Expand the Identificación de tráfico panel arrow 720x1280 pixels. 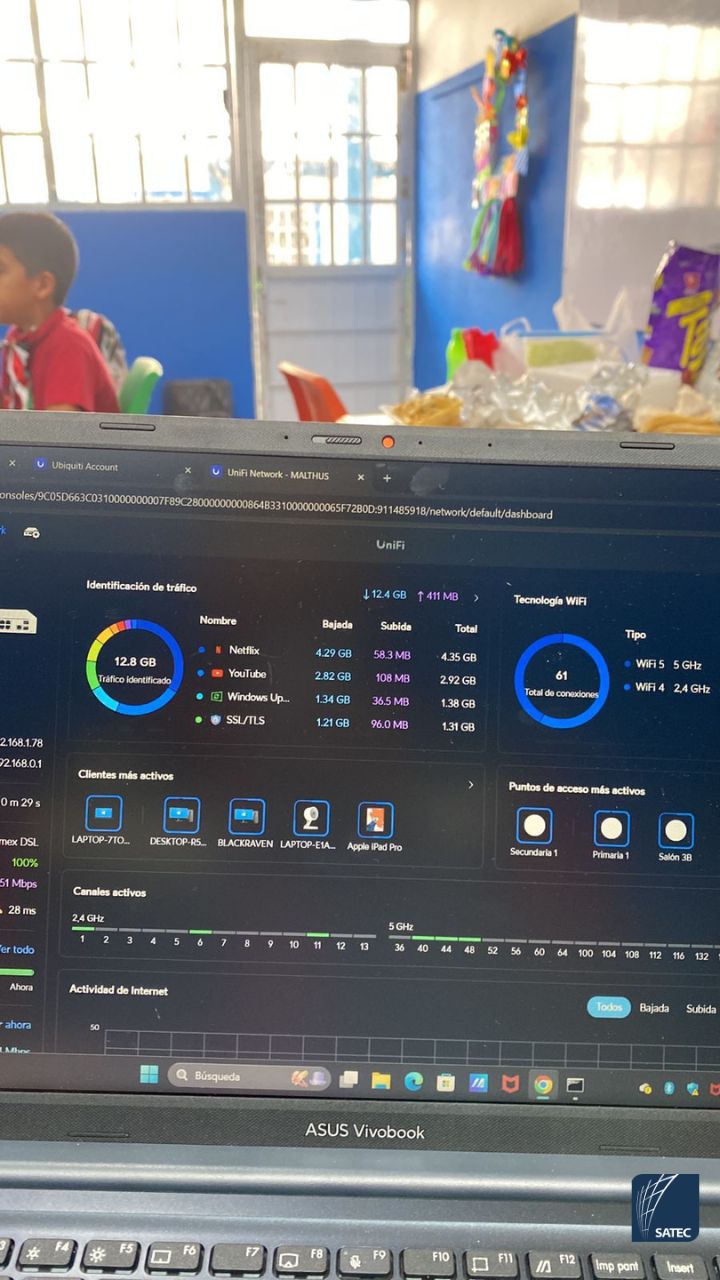[476, 597]
